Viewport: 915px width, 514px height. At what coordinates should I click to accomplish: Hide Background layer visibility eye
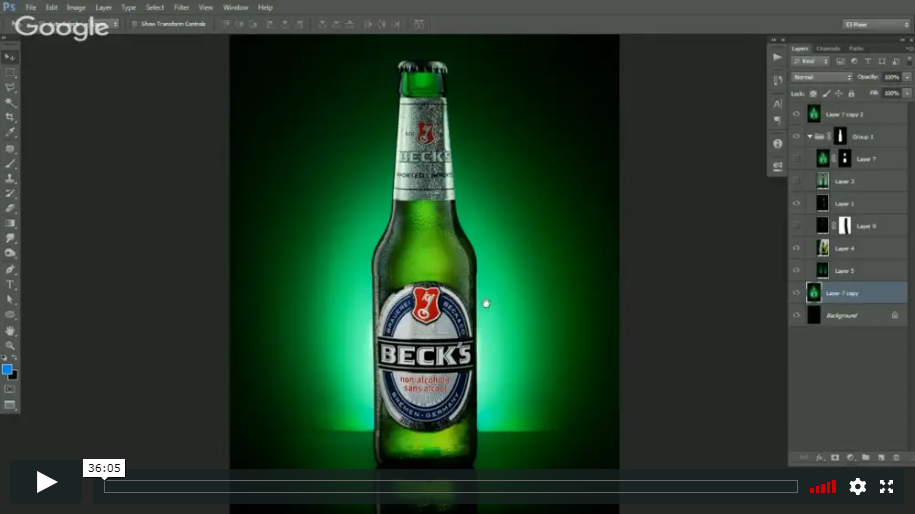click(797, 315)
